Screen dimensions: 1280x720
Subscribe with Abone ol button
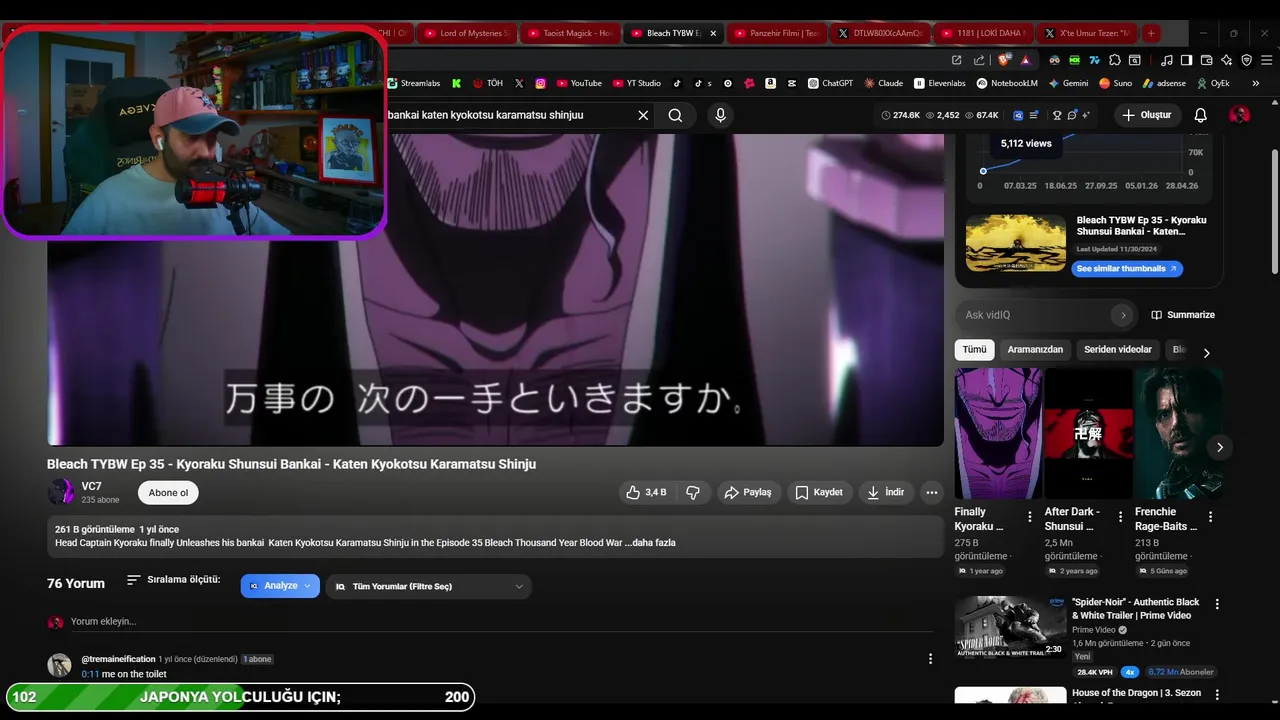tap(168, 492)
